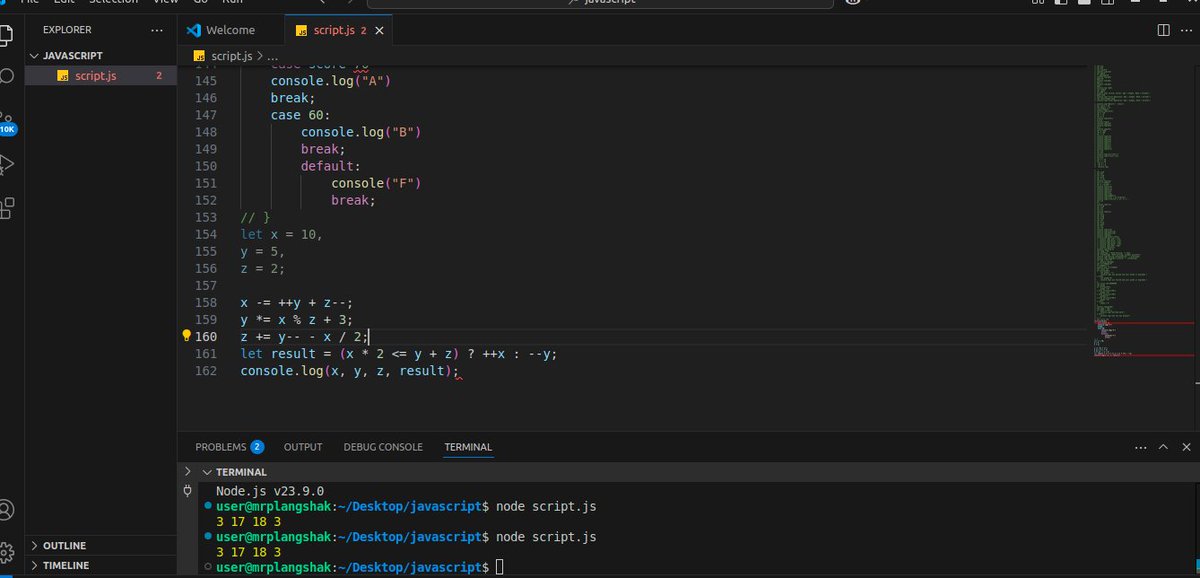Screen dimensions: 1200x578
Task: Expand the terminal side chevron left of TERMINAL
Action: tap(188, 472)
